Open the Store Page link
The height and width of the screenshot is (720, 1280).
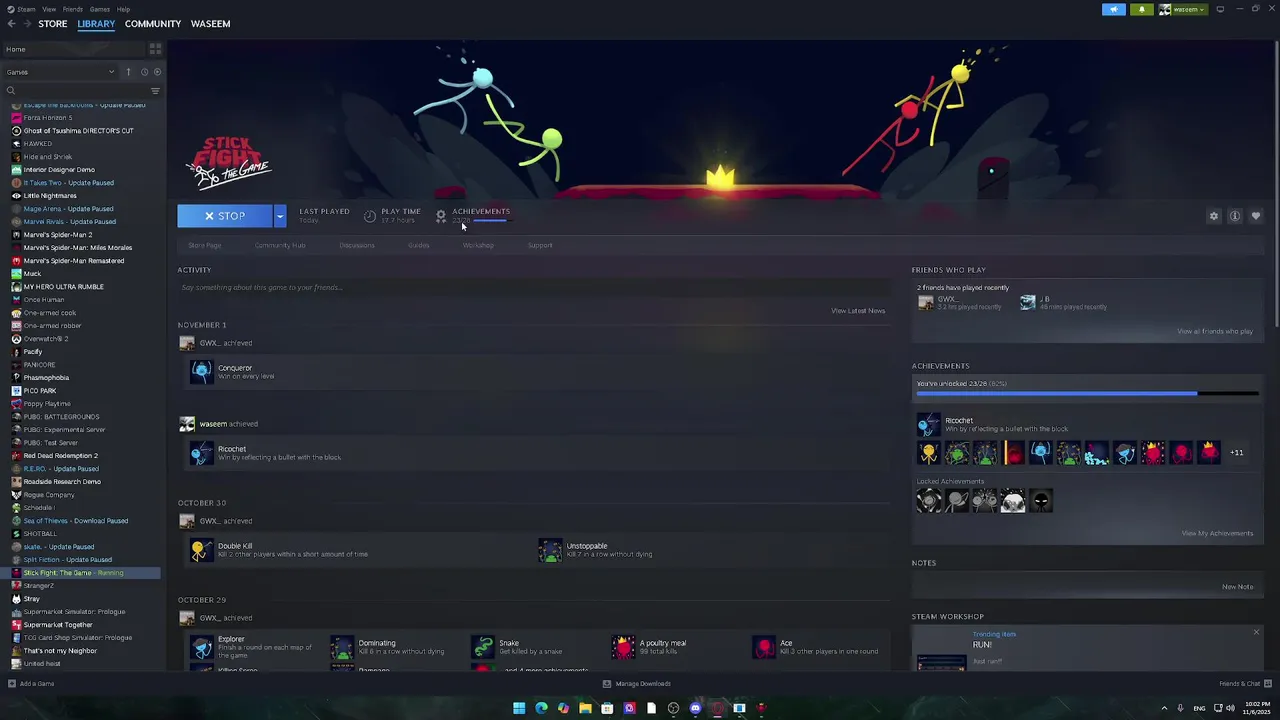pyautogui.click(x=204, y=245)
